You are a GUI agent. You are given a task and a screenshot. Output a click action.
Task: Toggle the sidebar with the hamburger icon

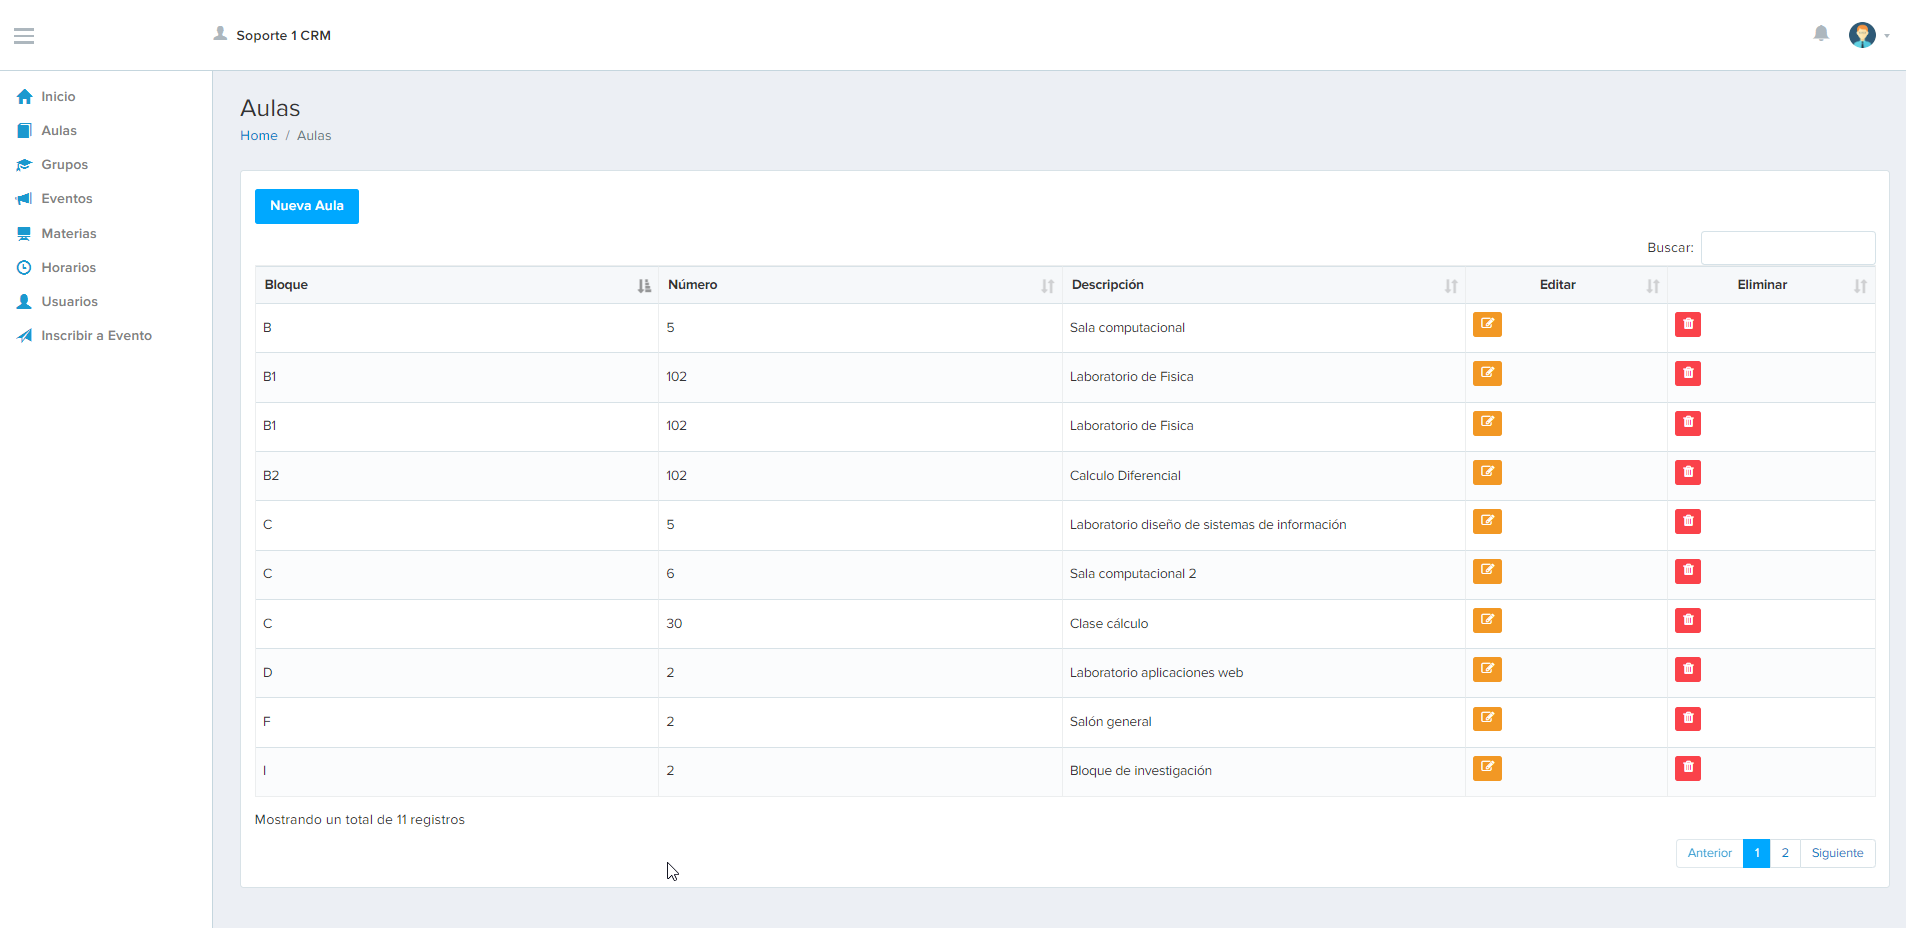coord(24,35)
